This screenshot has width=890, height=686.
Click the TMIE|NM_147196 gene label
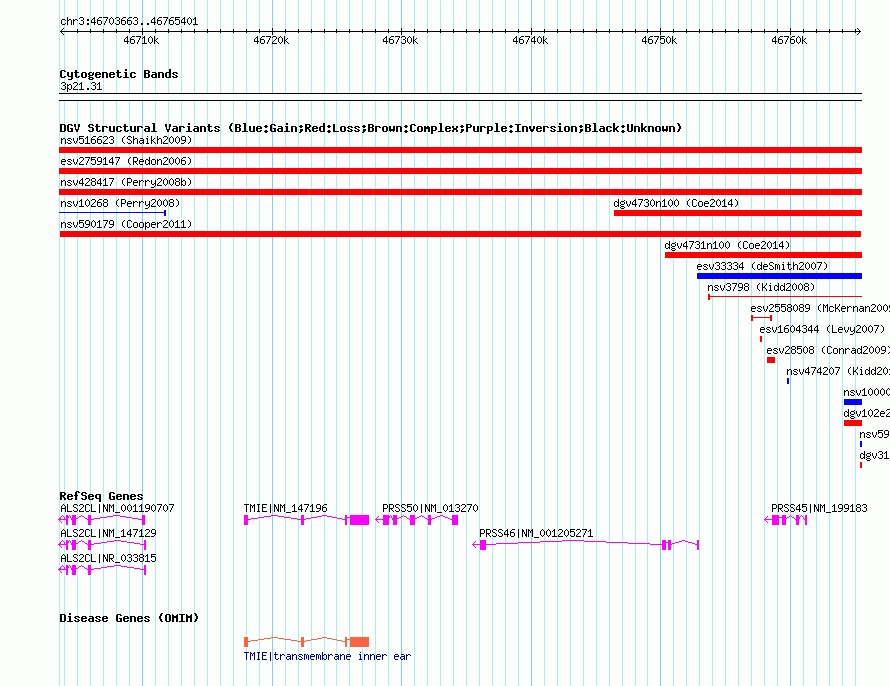coord(286,508)
